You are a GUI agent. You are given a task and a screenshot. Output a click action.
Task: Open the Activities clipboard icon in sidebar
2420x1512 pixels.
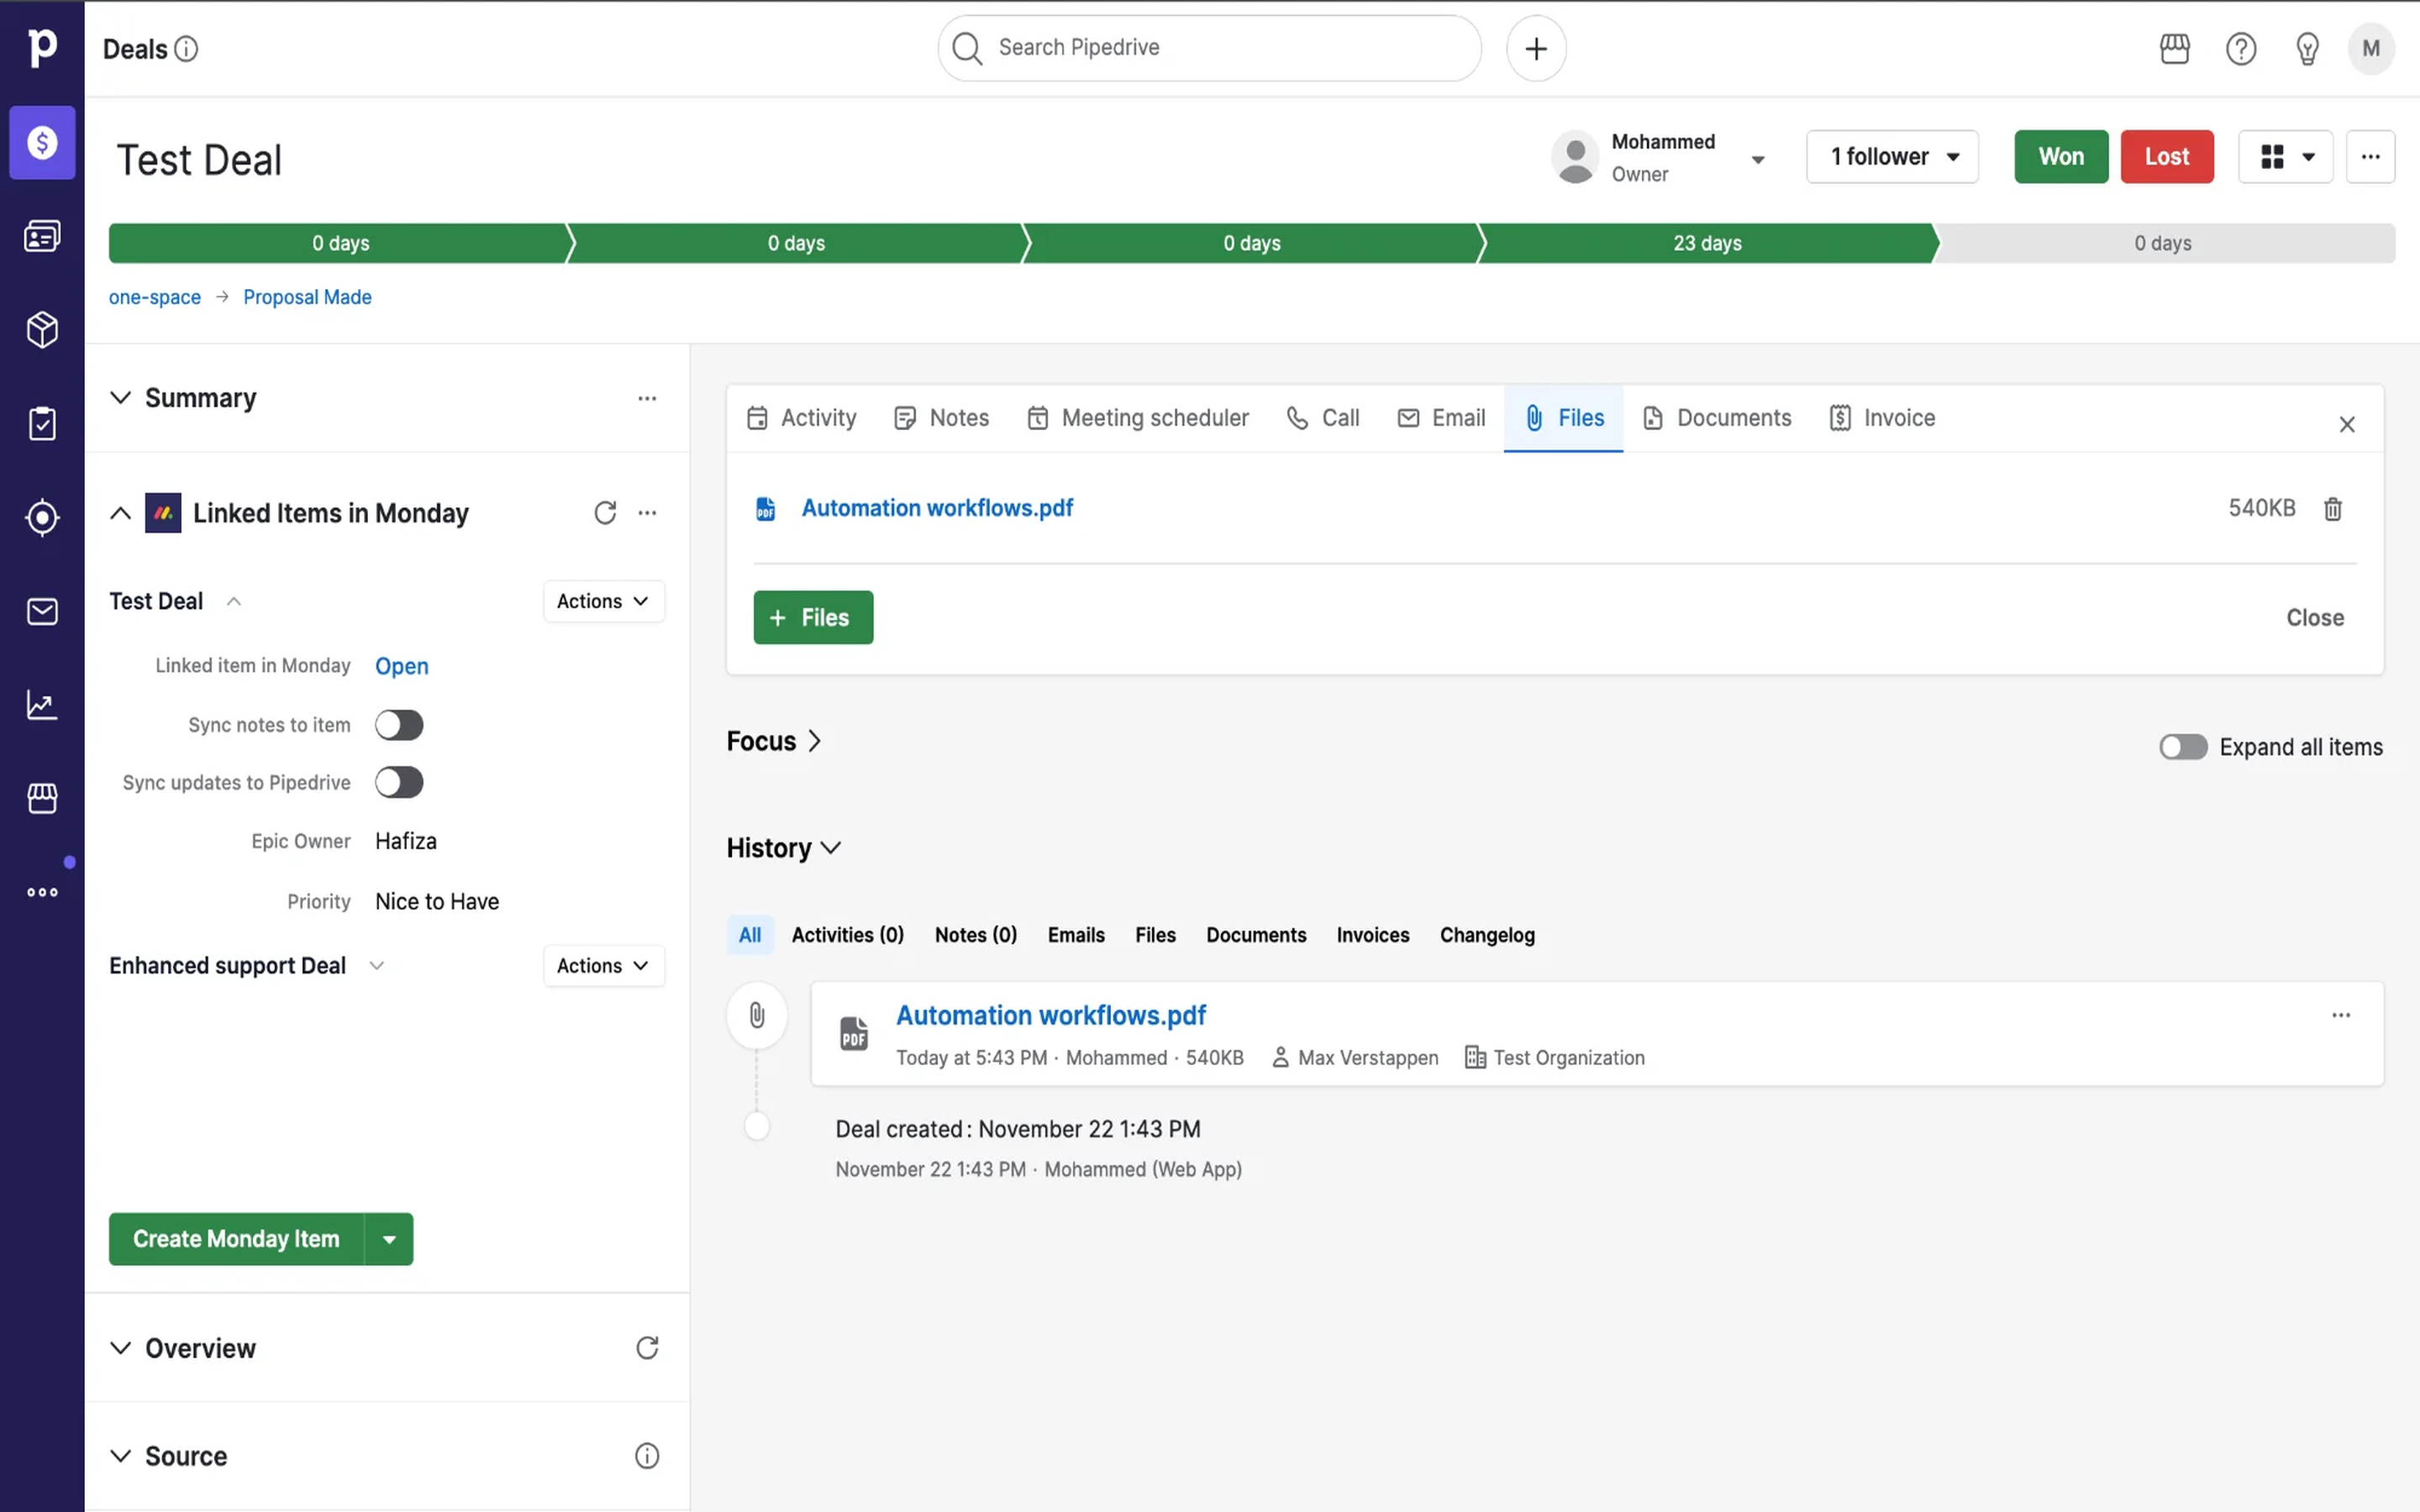[42, 423]
